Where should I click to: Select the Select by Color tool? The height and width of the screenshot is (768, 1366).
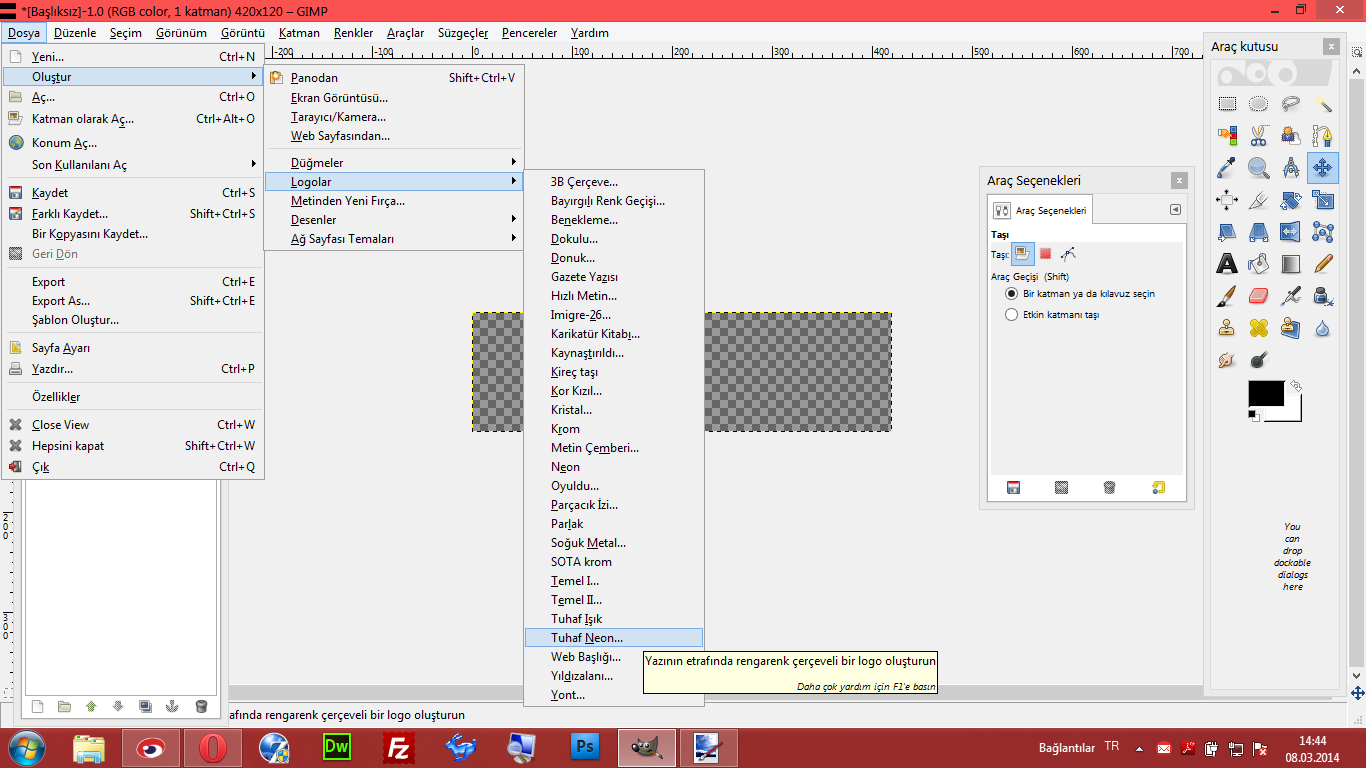click(1227, 136)
